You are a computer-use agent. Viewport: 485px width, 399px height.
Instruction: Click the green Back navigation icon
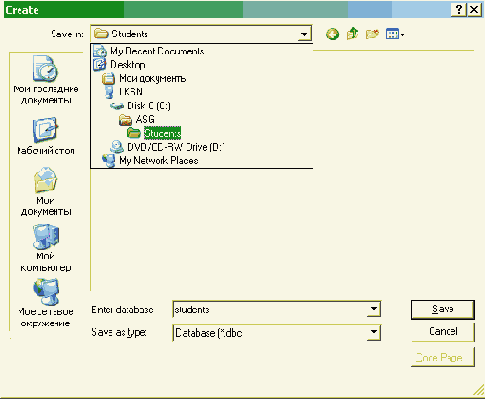pyautogui.click(x=332, y=34)
